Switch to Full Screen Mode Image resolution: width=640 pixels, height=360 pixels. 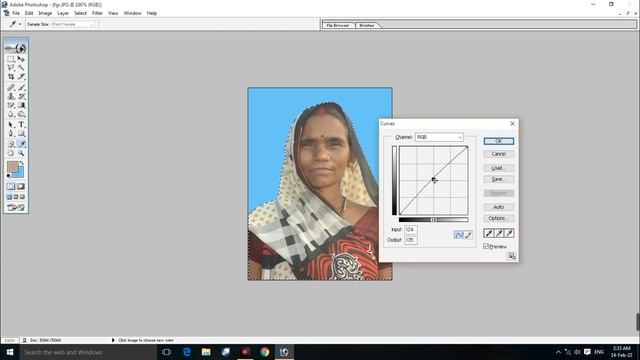tap(22, 197)
